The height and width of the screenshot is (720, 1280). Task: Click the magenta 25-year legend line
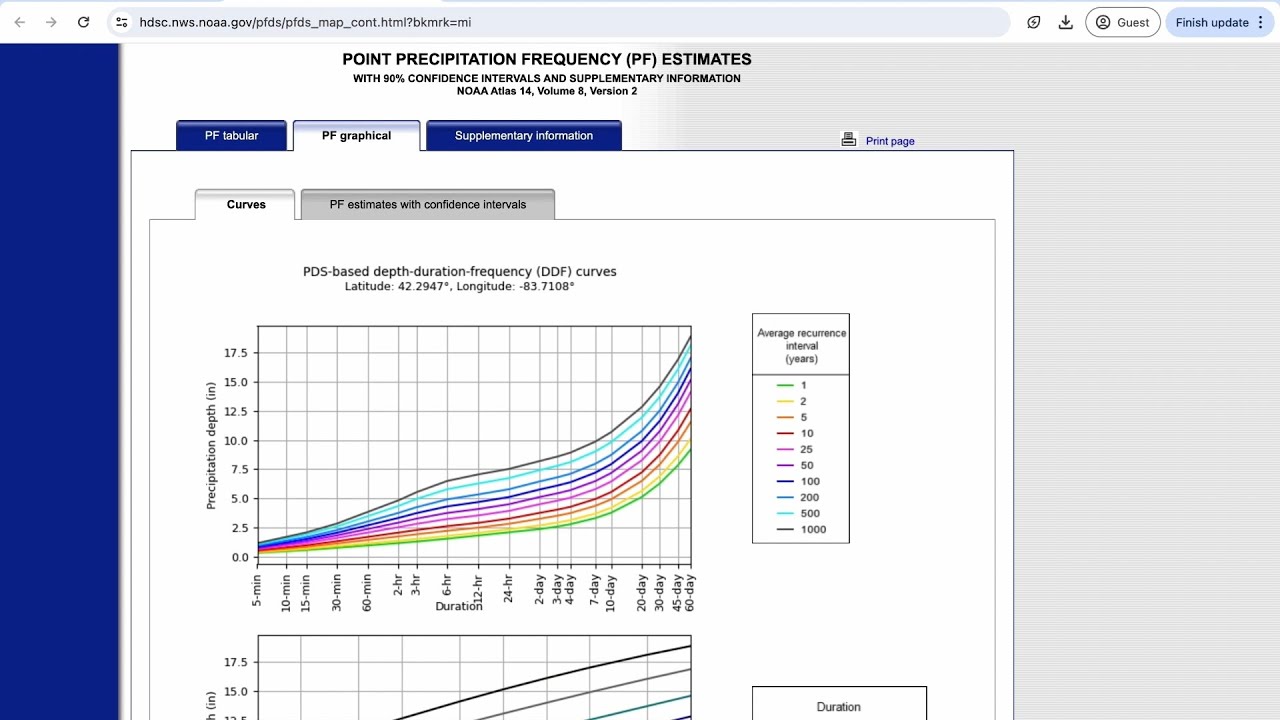[x=785, y=449]
